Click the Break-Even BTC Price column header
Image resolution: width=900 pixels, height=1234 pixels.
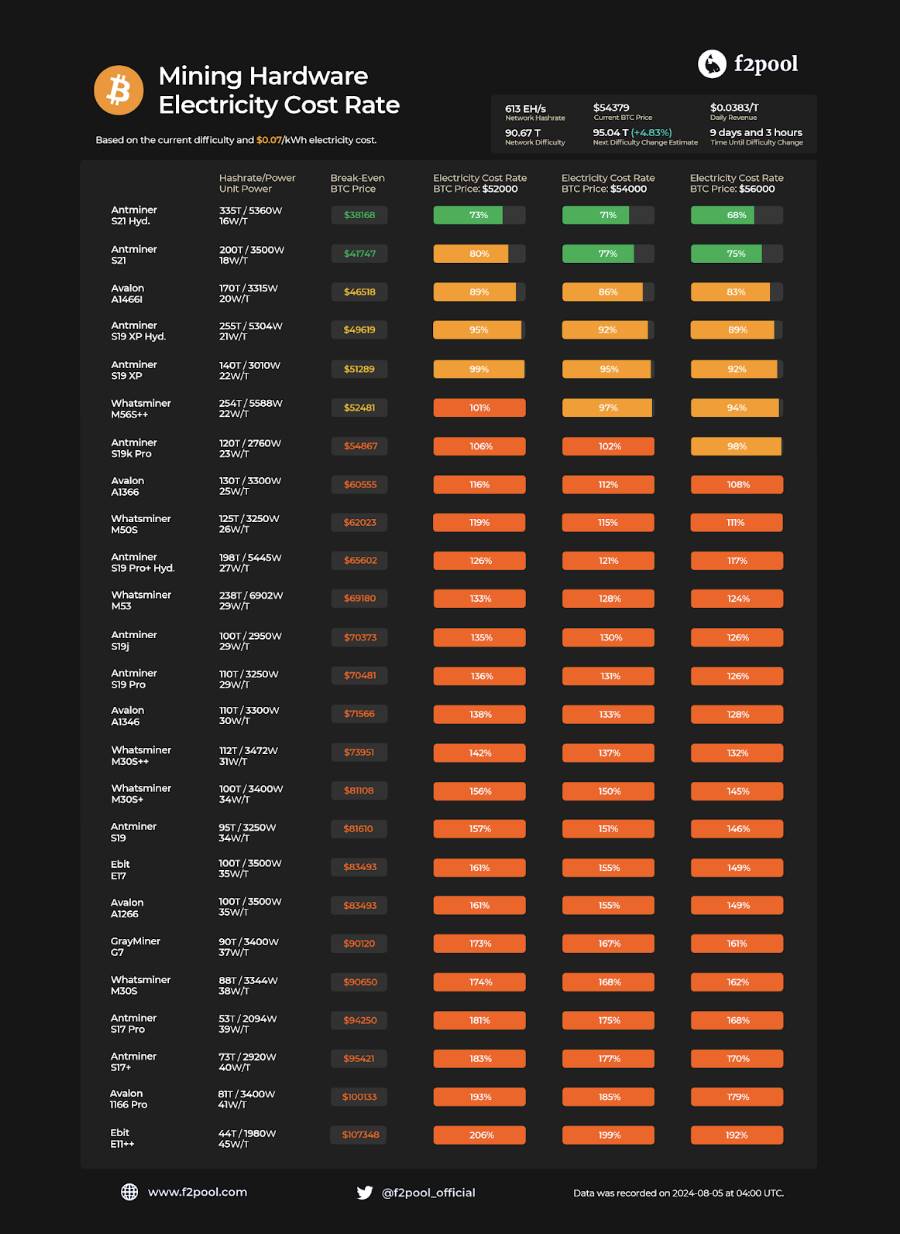(357, 183)
